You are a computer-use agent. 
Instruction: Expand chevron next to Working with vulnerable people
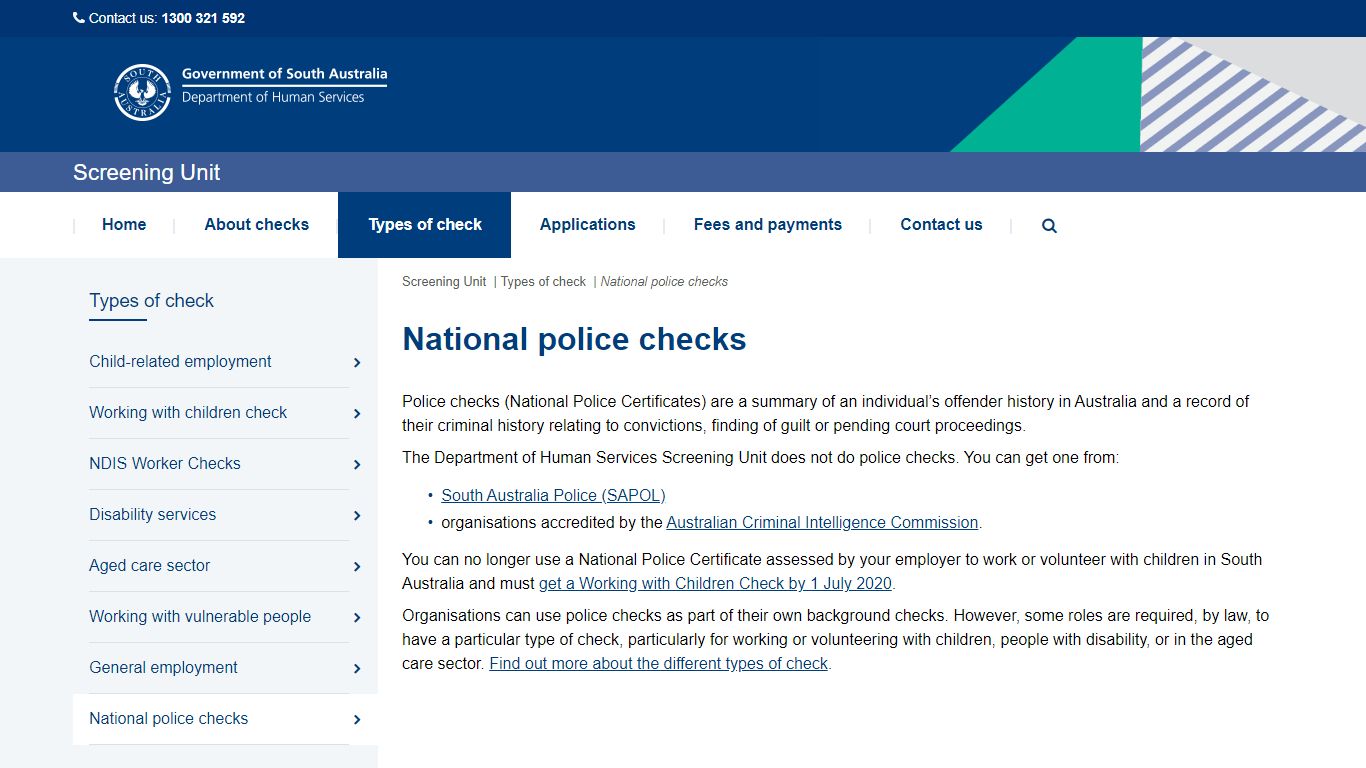(x=357, y=618)
